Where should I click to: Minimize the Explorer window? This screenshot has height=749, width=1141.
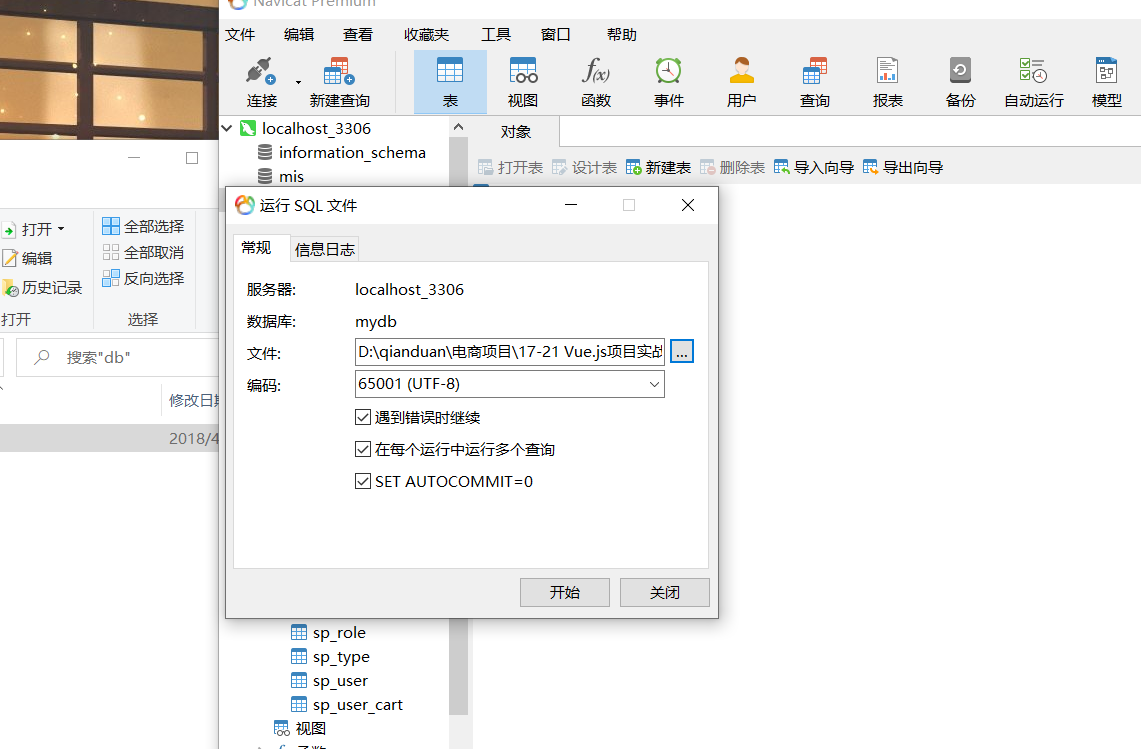tap(134, 158)
